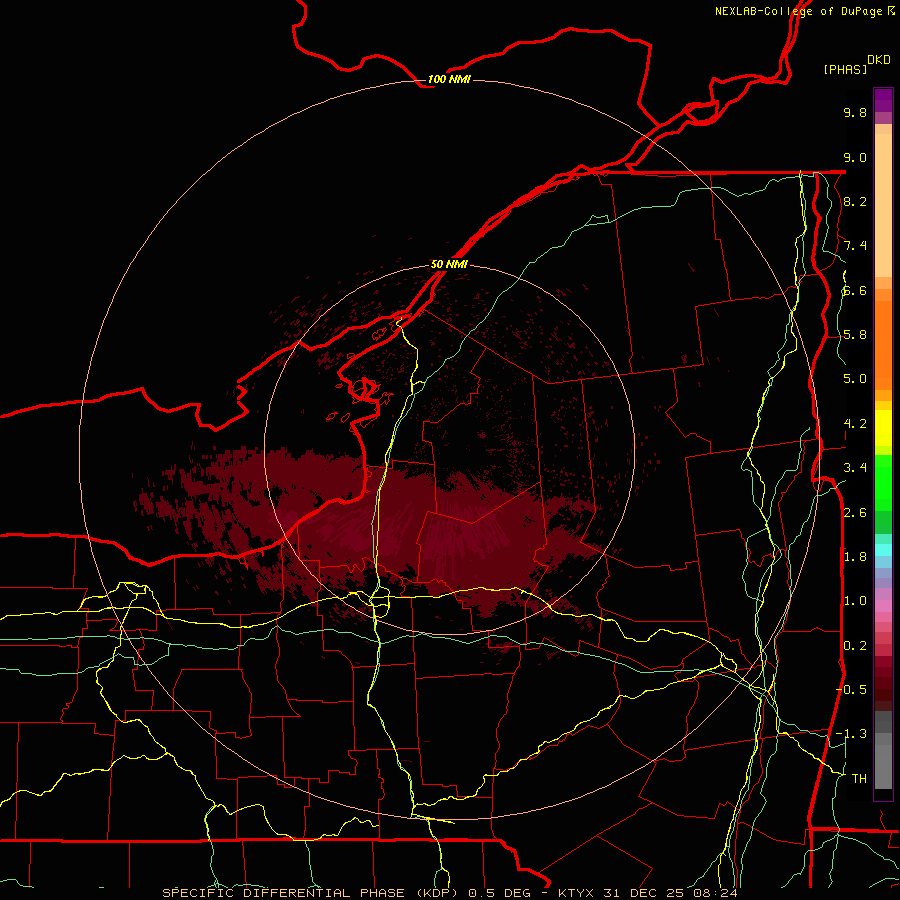900x900 pixels.
Task: Click the bright green segment of the color scale
Action: [883, 483]
